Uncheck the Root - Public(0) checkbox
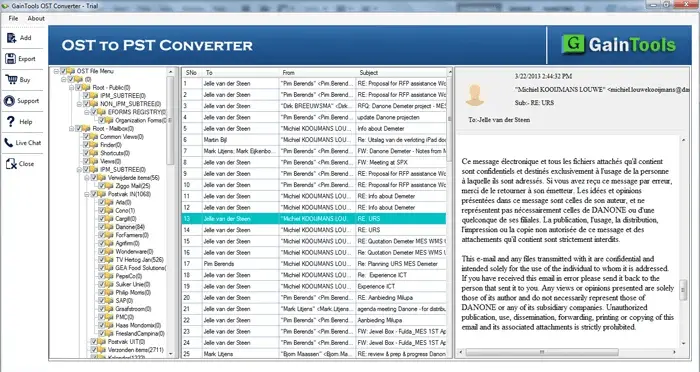 [79, 88]
